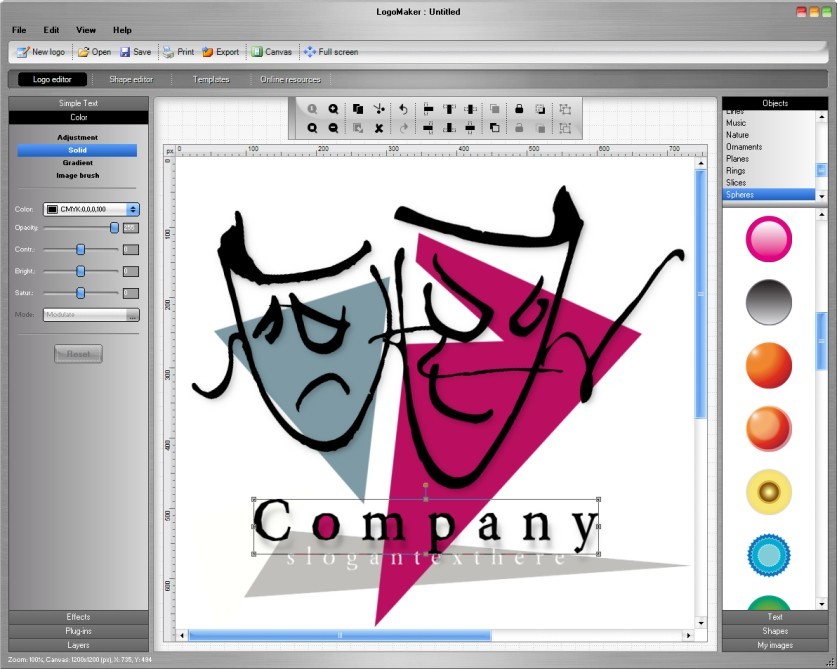Image resolution: width=838 pixels, height=670 pixels.
Task: Click the canvas horizontal scrollbar thumb
Action: tap(340, 635)
